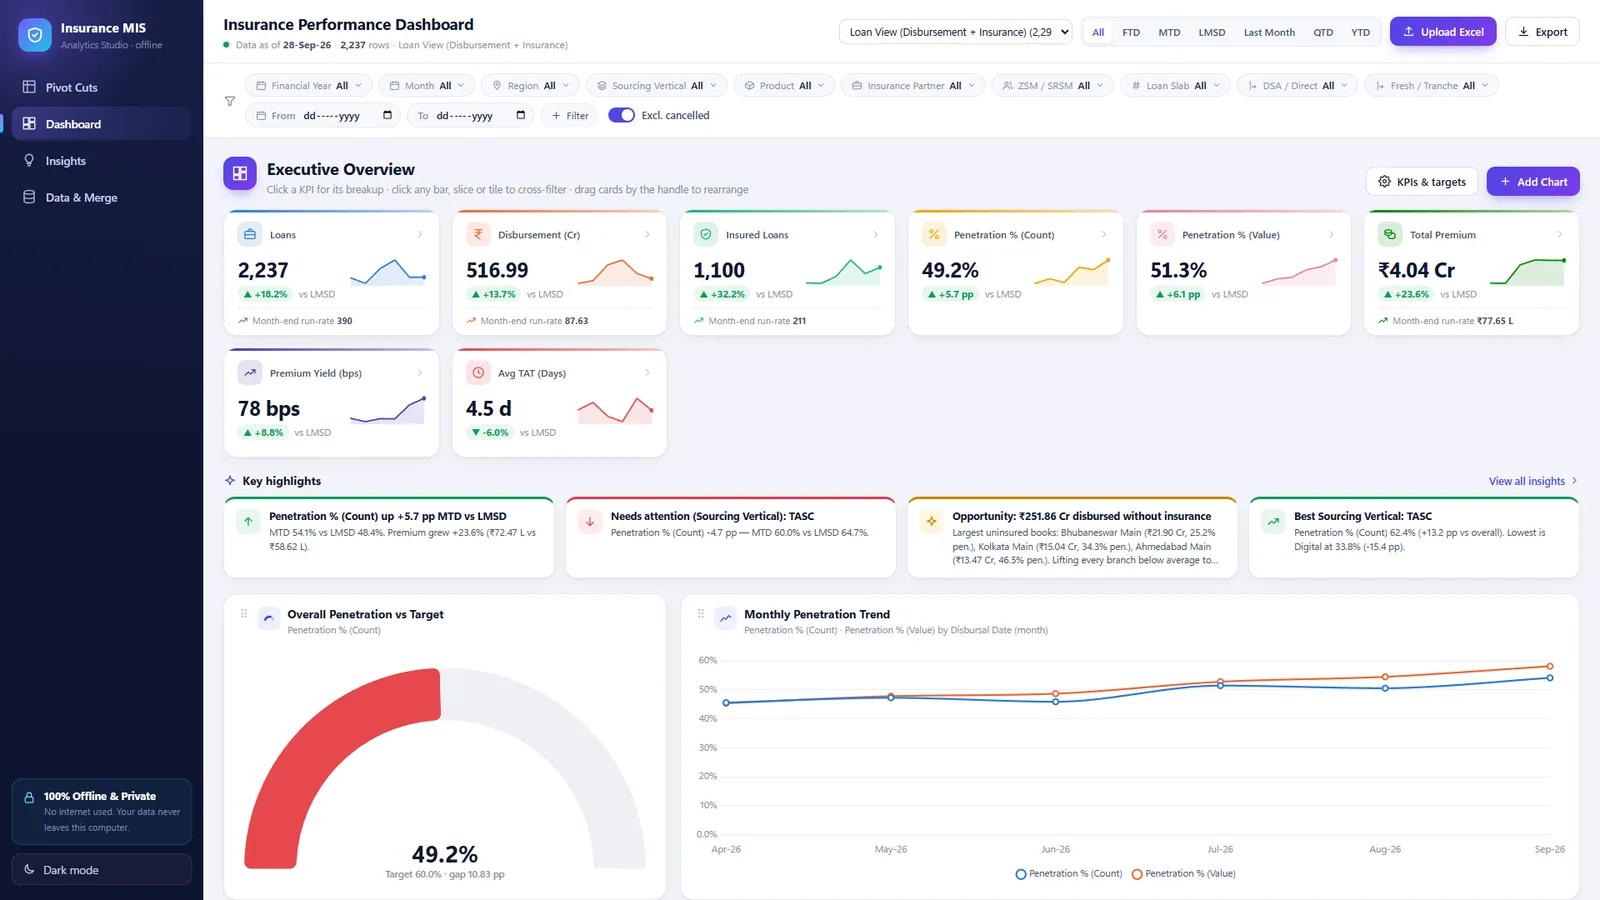Open Pivot Cuts in the sidebar
Image resolution: width=1600 pixels, height=900 pixels.
click(101, 87)
